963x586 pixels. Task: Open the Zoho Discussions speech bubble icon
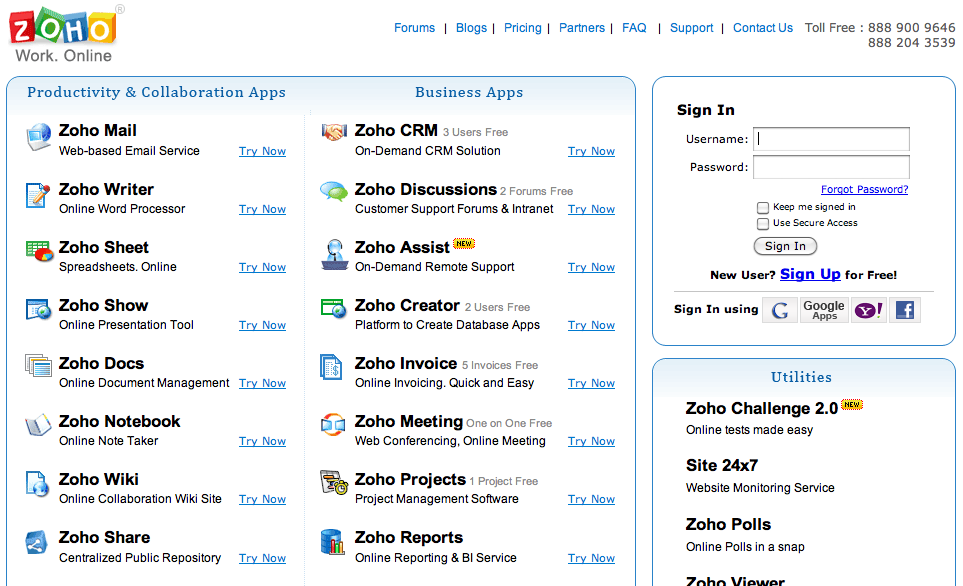(334, 191)
